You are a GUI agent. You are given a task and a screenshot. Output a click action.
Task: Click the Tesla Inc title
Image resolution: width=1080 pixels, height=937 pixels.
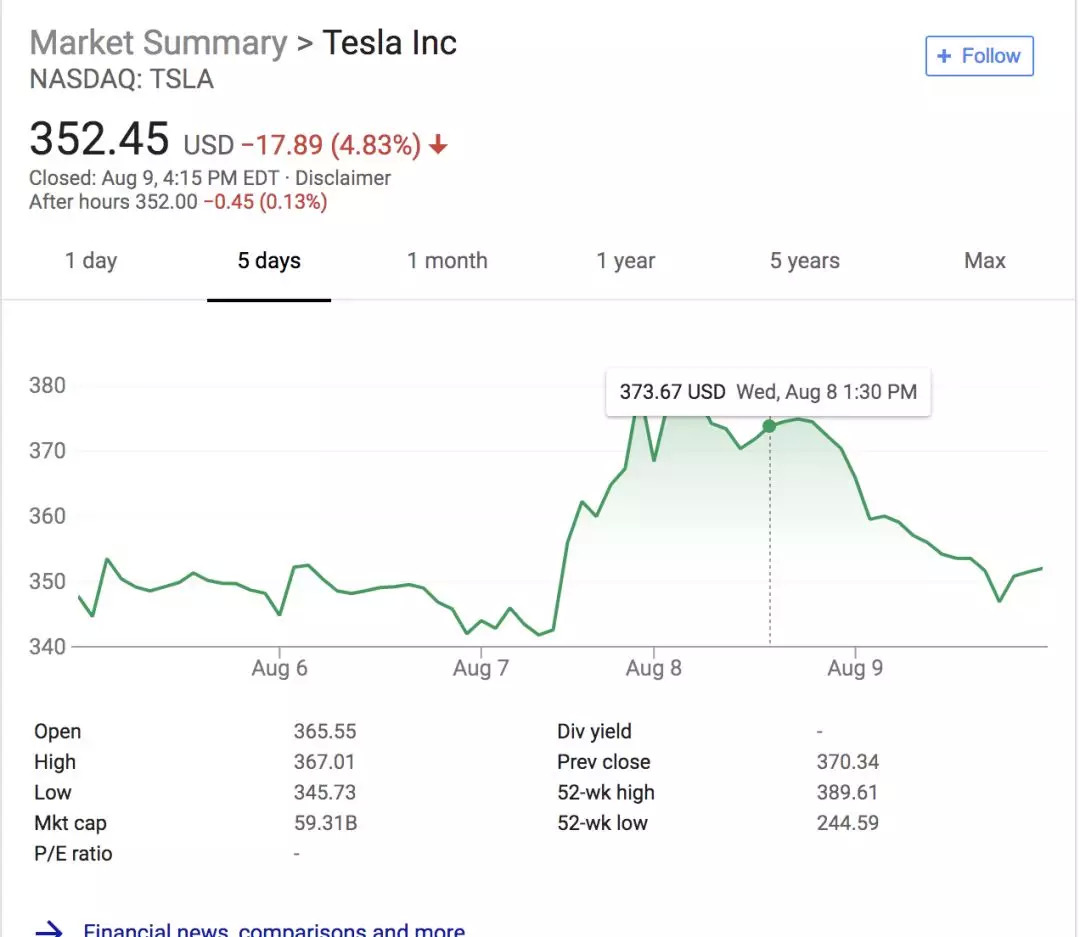(389, 43)
